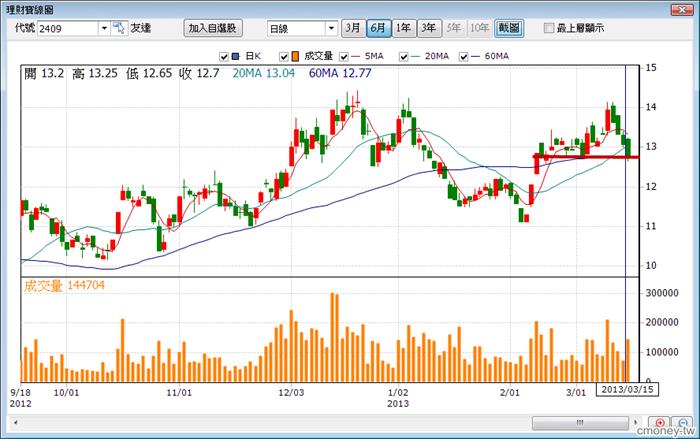Click the horizontal scrollbar thumb
Image resolution: width=700 pixels, height=439 pixels.
point(581,422)
